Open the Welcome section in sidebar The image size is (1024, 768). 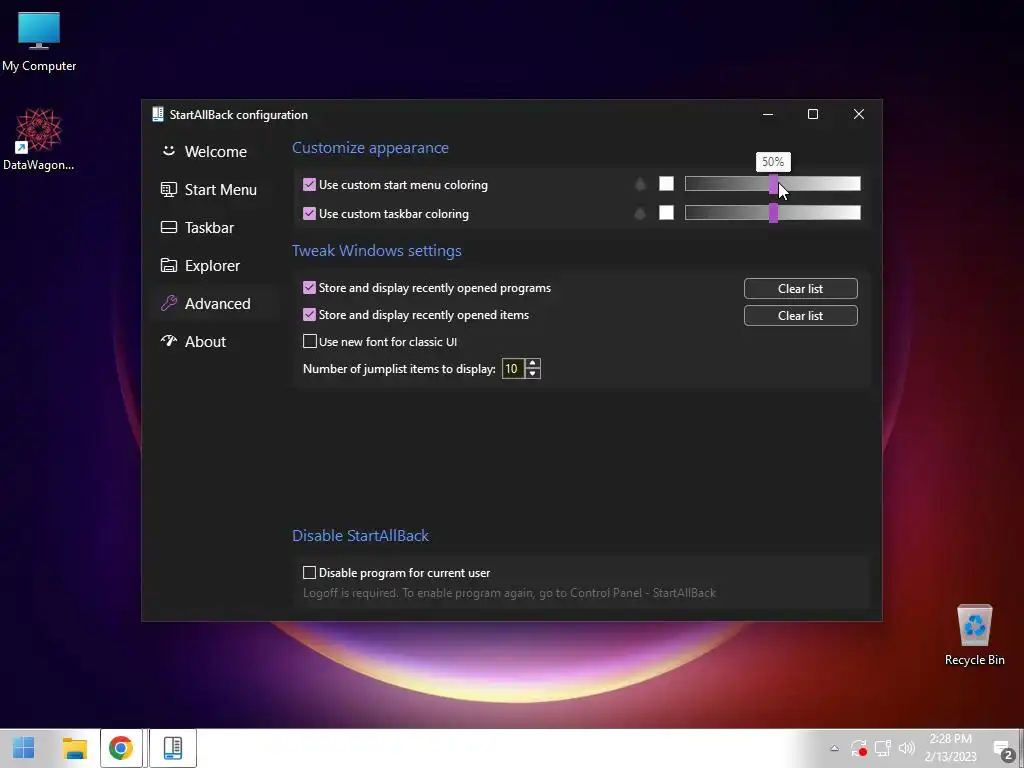point(204,152)
